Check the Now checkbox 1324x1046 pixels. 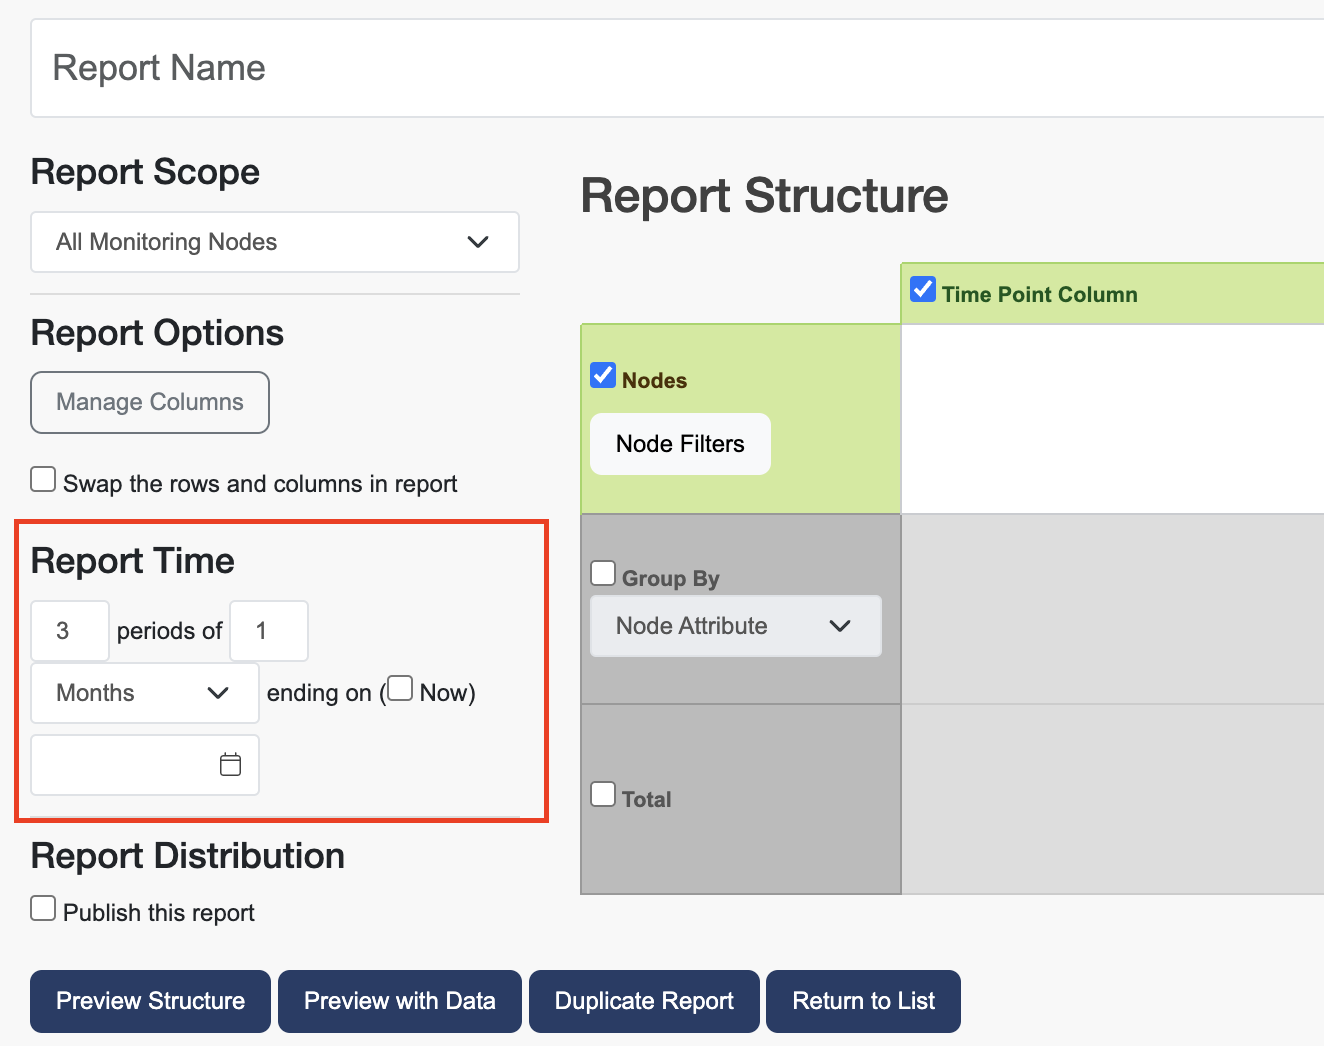coord(400,689)
